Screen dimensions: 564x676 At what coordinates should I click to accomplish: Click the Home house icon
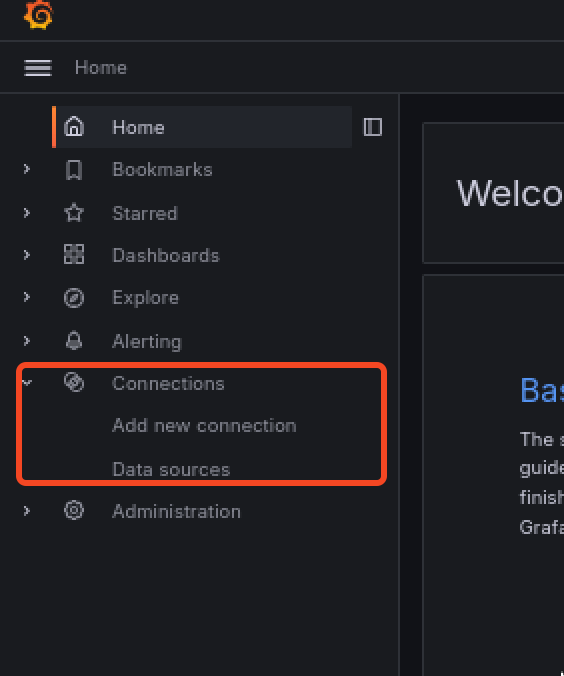point(74,127)
